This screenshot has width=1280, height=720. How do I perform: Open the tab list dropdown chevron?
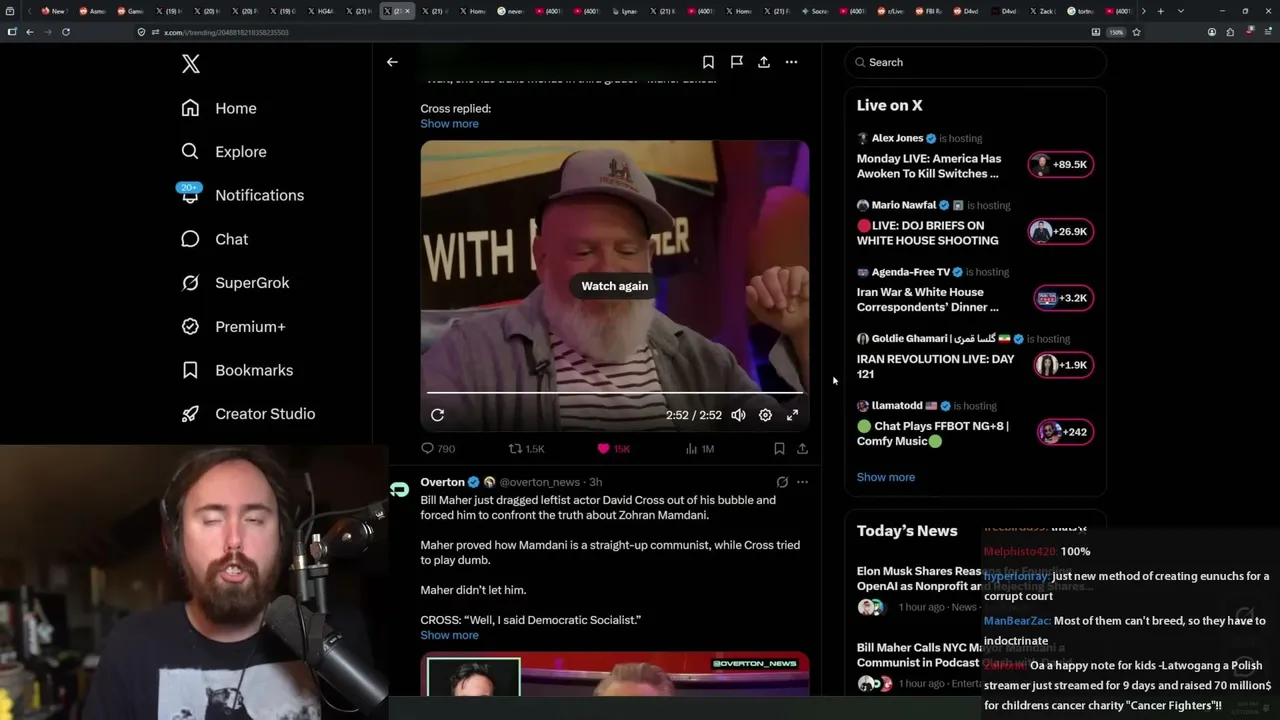click(x=1181, y=11)
